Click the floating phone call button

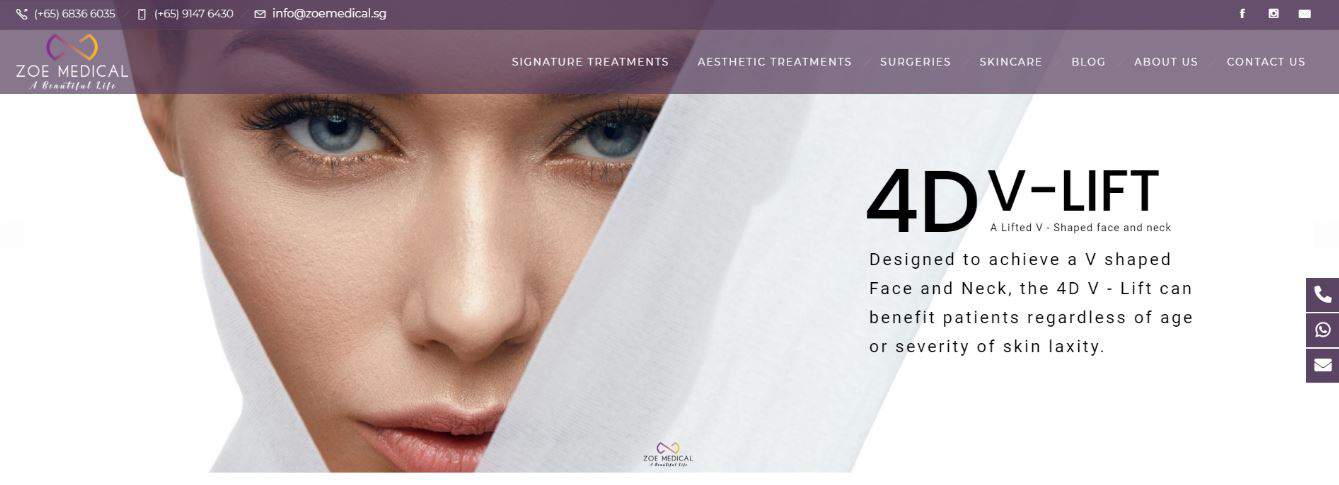pos(1322,295)
